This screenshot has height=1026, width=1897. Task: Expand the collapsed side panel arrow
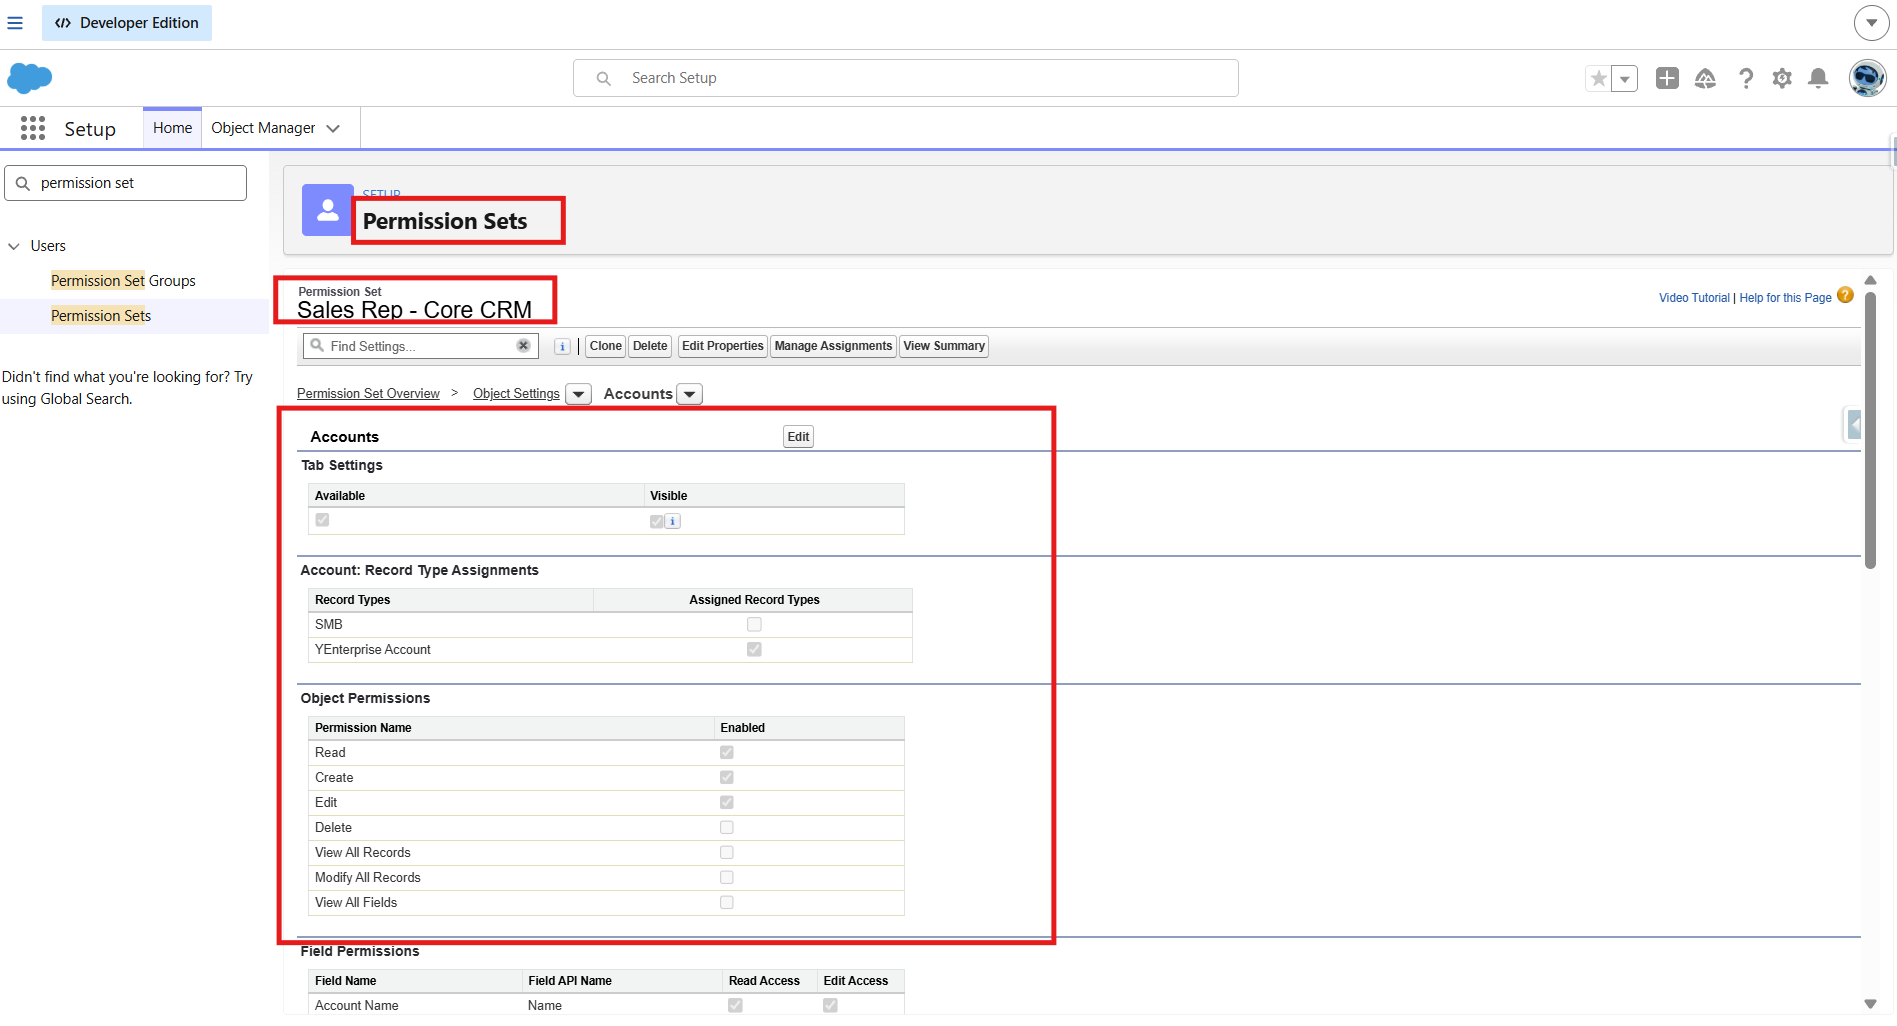1853,424
